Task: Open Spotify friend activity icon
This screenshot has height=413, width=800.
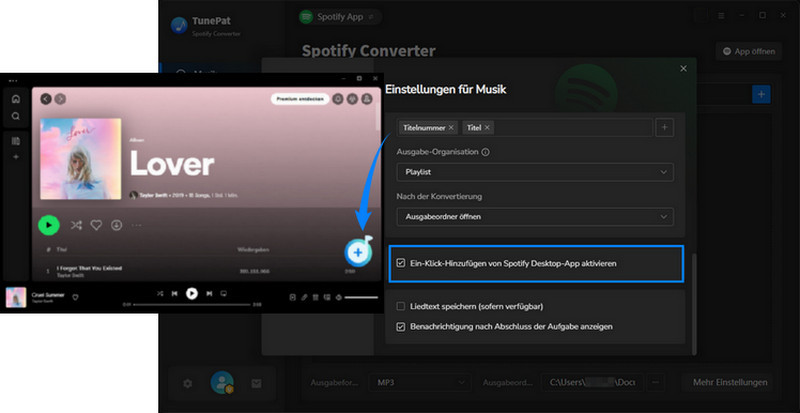Action: point(352,99)
